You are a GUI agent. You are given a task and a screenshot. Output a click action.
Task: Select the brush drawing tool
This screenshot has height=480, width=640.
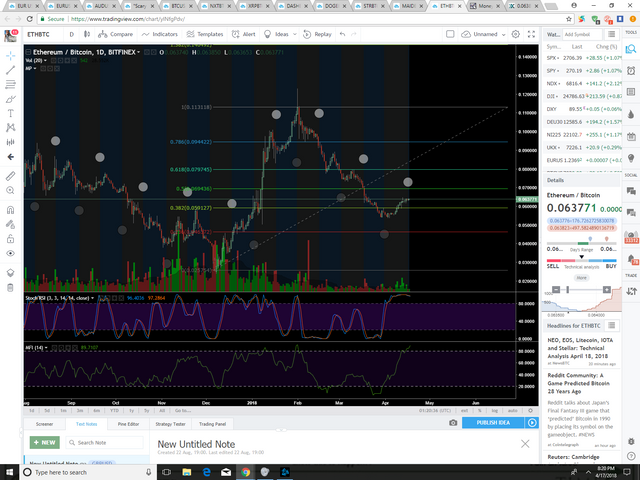11,99
